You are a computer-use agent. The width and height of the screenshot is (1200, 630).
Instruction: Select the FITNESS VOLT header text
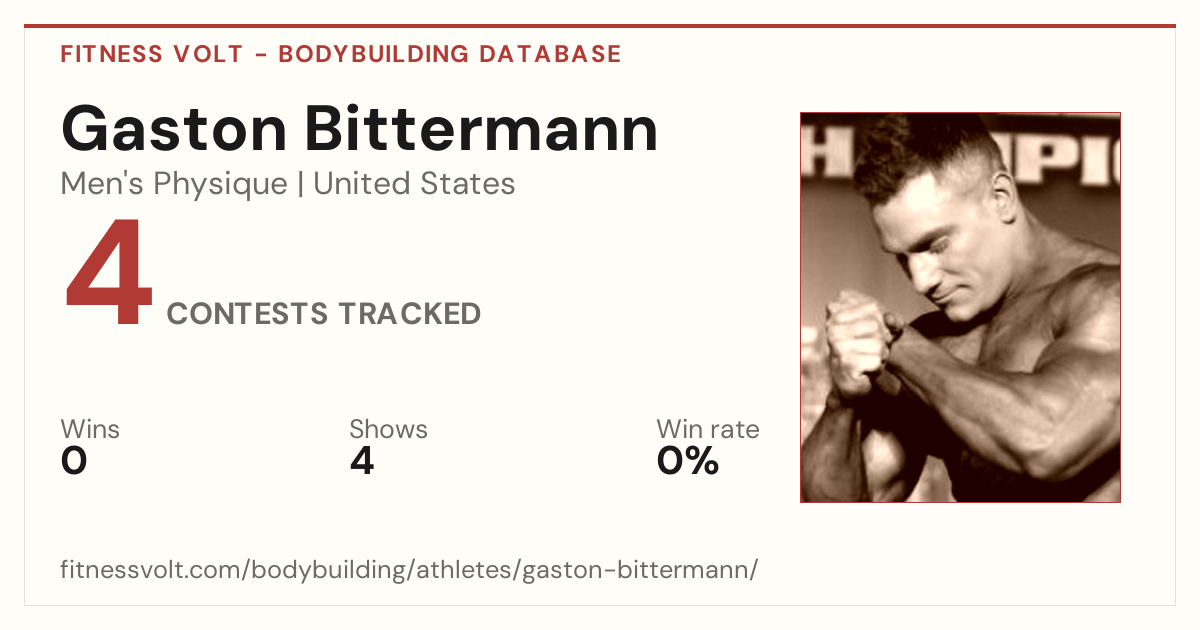[x=151, y=54]
